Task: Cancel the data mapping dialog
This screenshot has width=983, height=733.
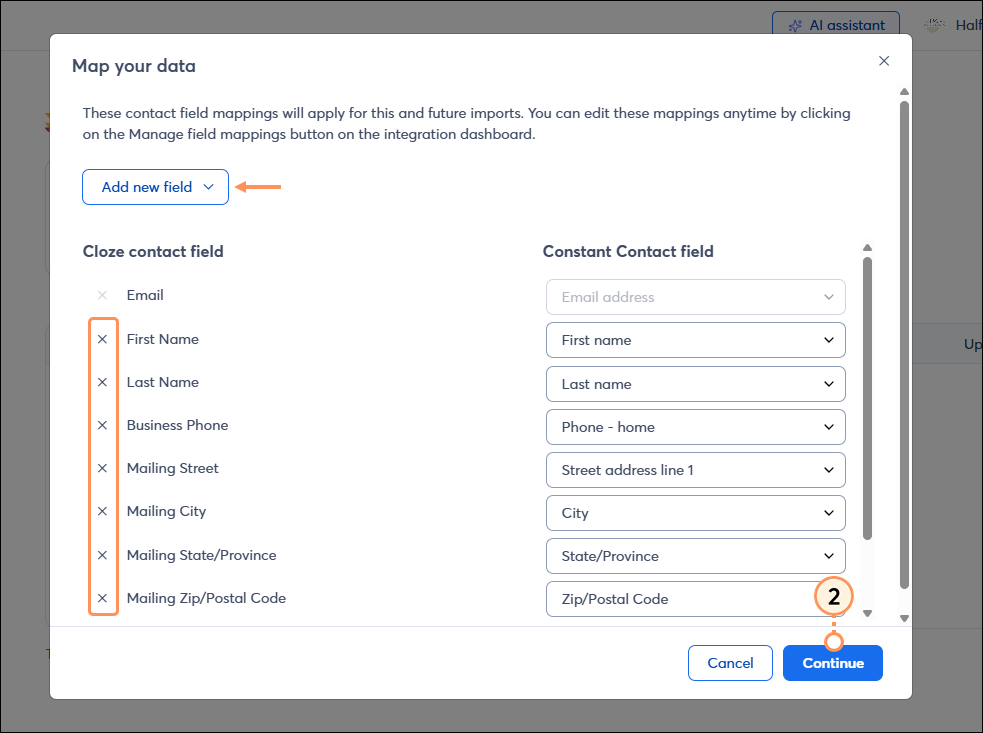Action: (730, 662)
